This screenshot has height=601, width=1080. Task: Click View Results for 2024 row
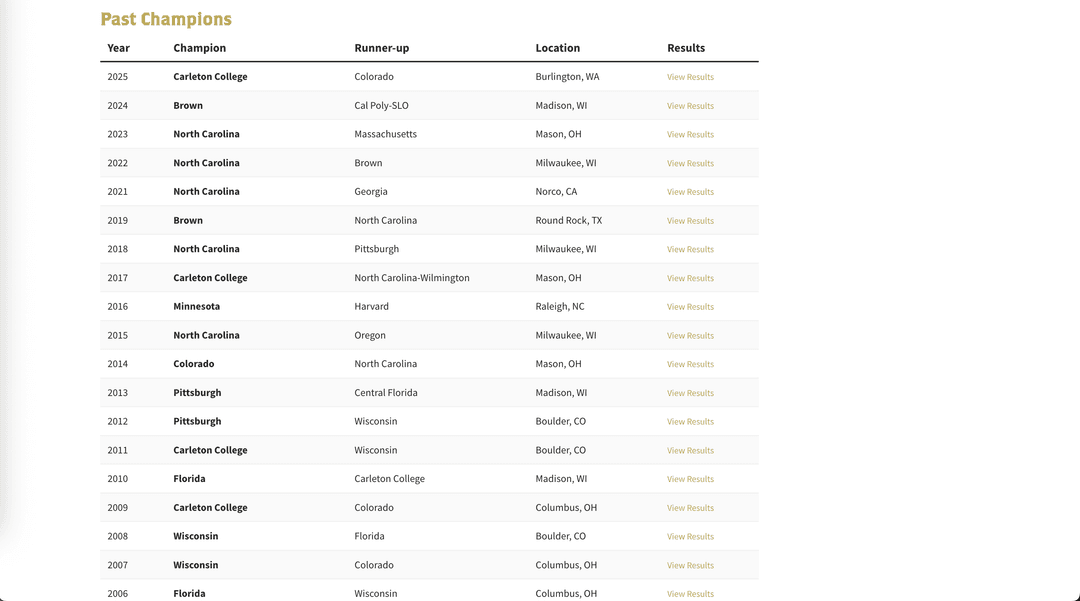[x=690, y=106]
